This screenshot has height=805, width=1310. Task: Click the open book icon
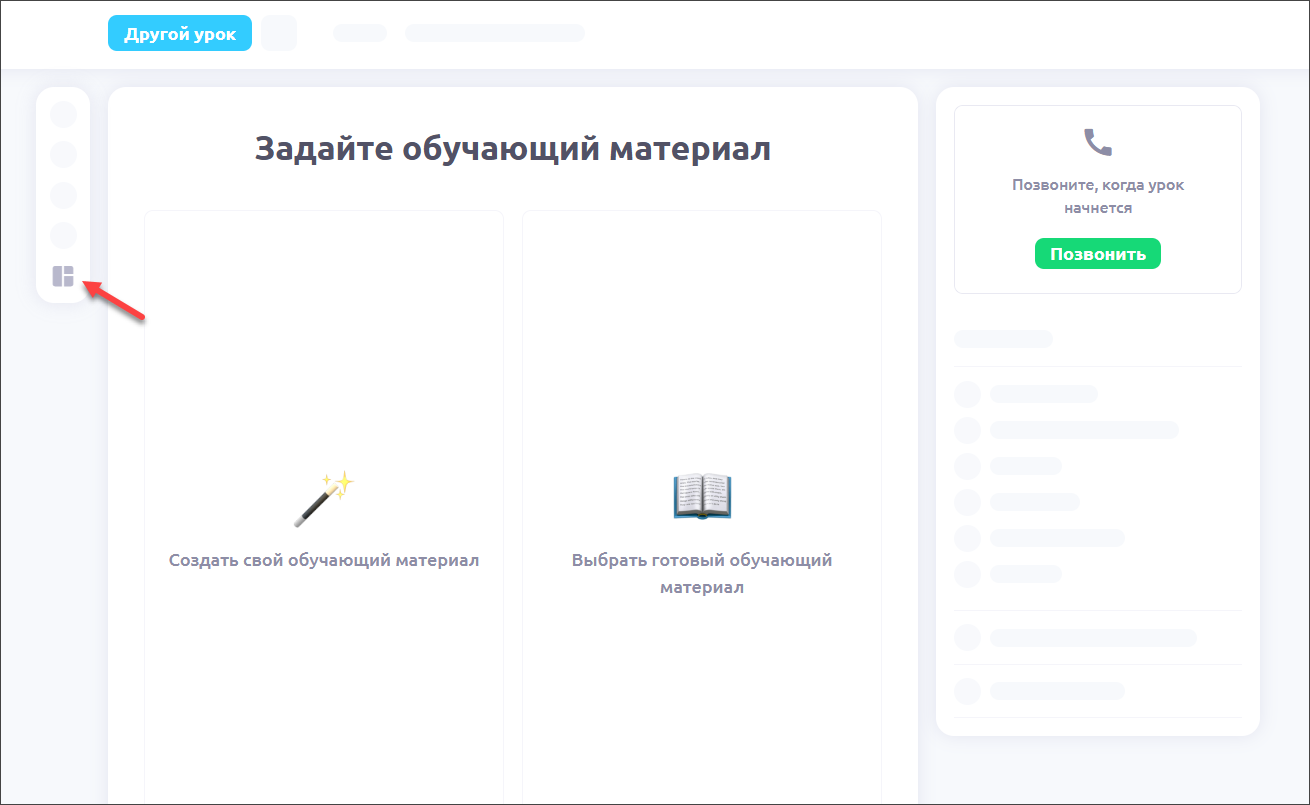pos(702,496)
